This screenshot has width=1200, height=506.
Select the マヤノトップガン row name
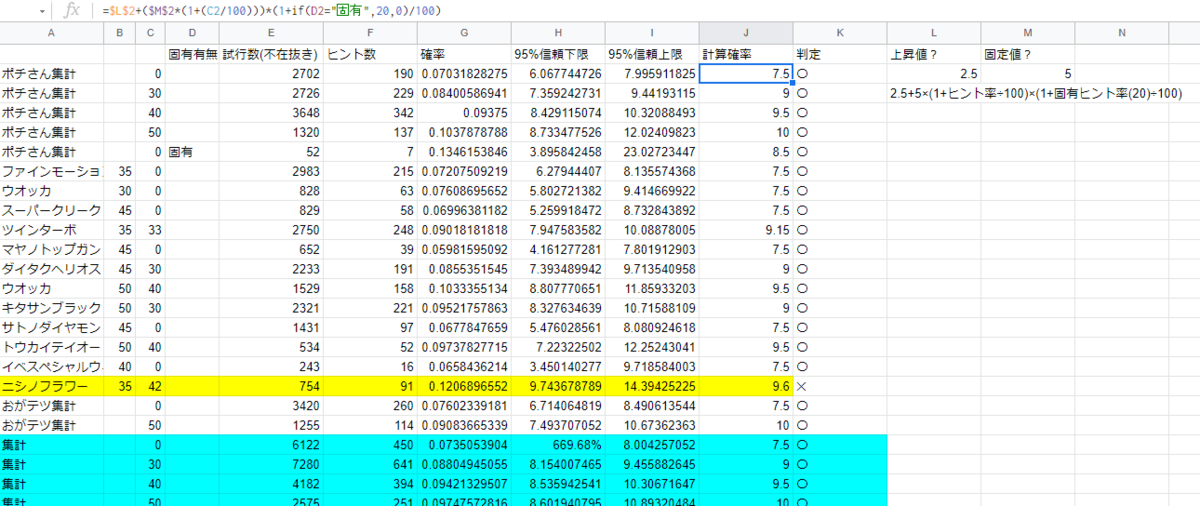coord(51,249)
